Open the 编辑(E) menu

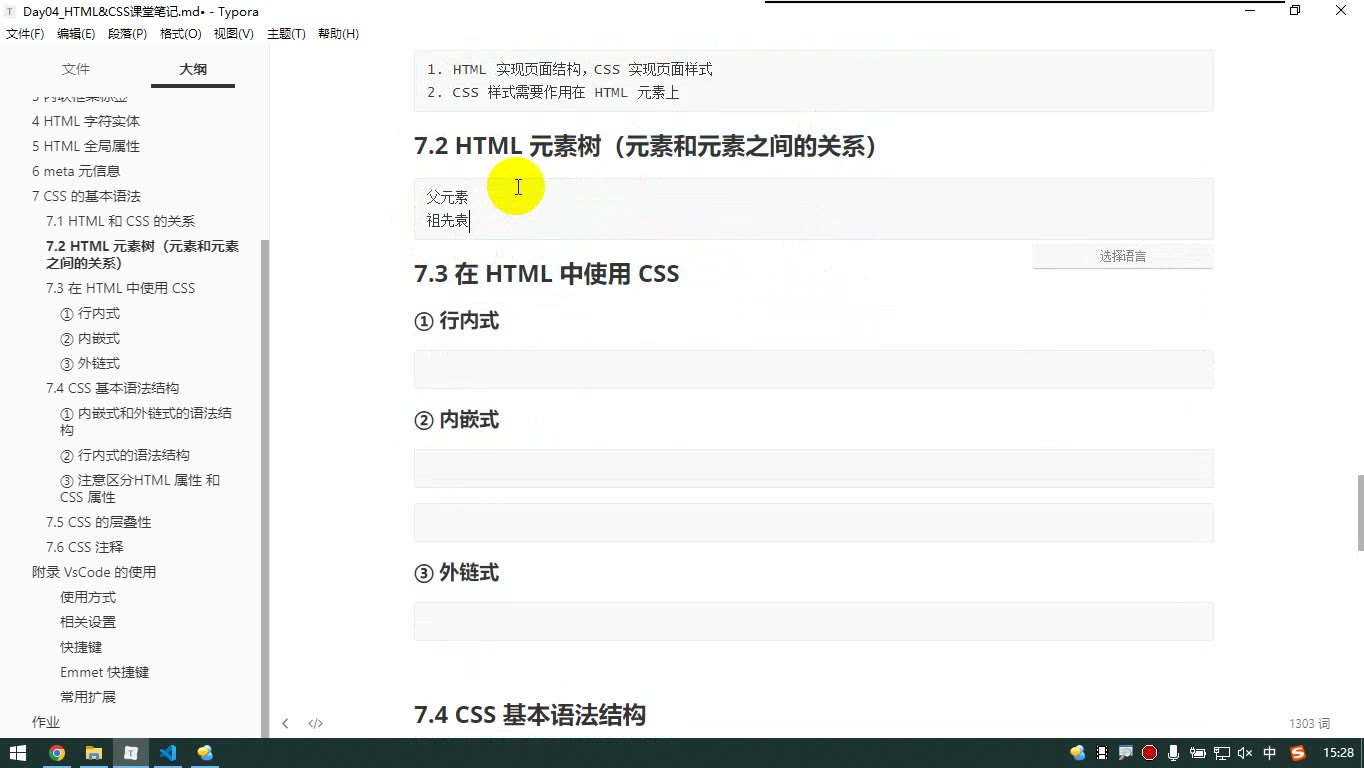76,34
